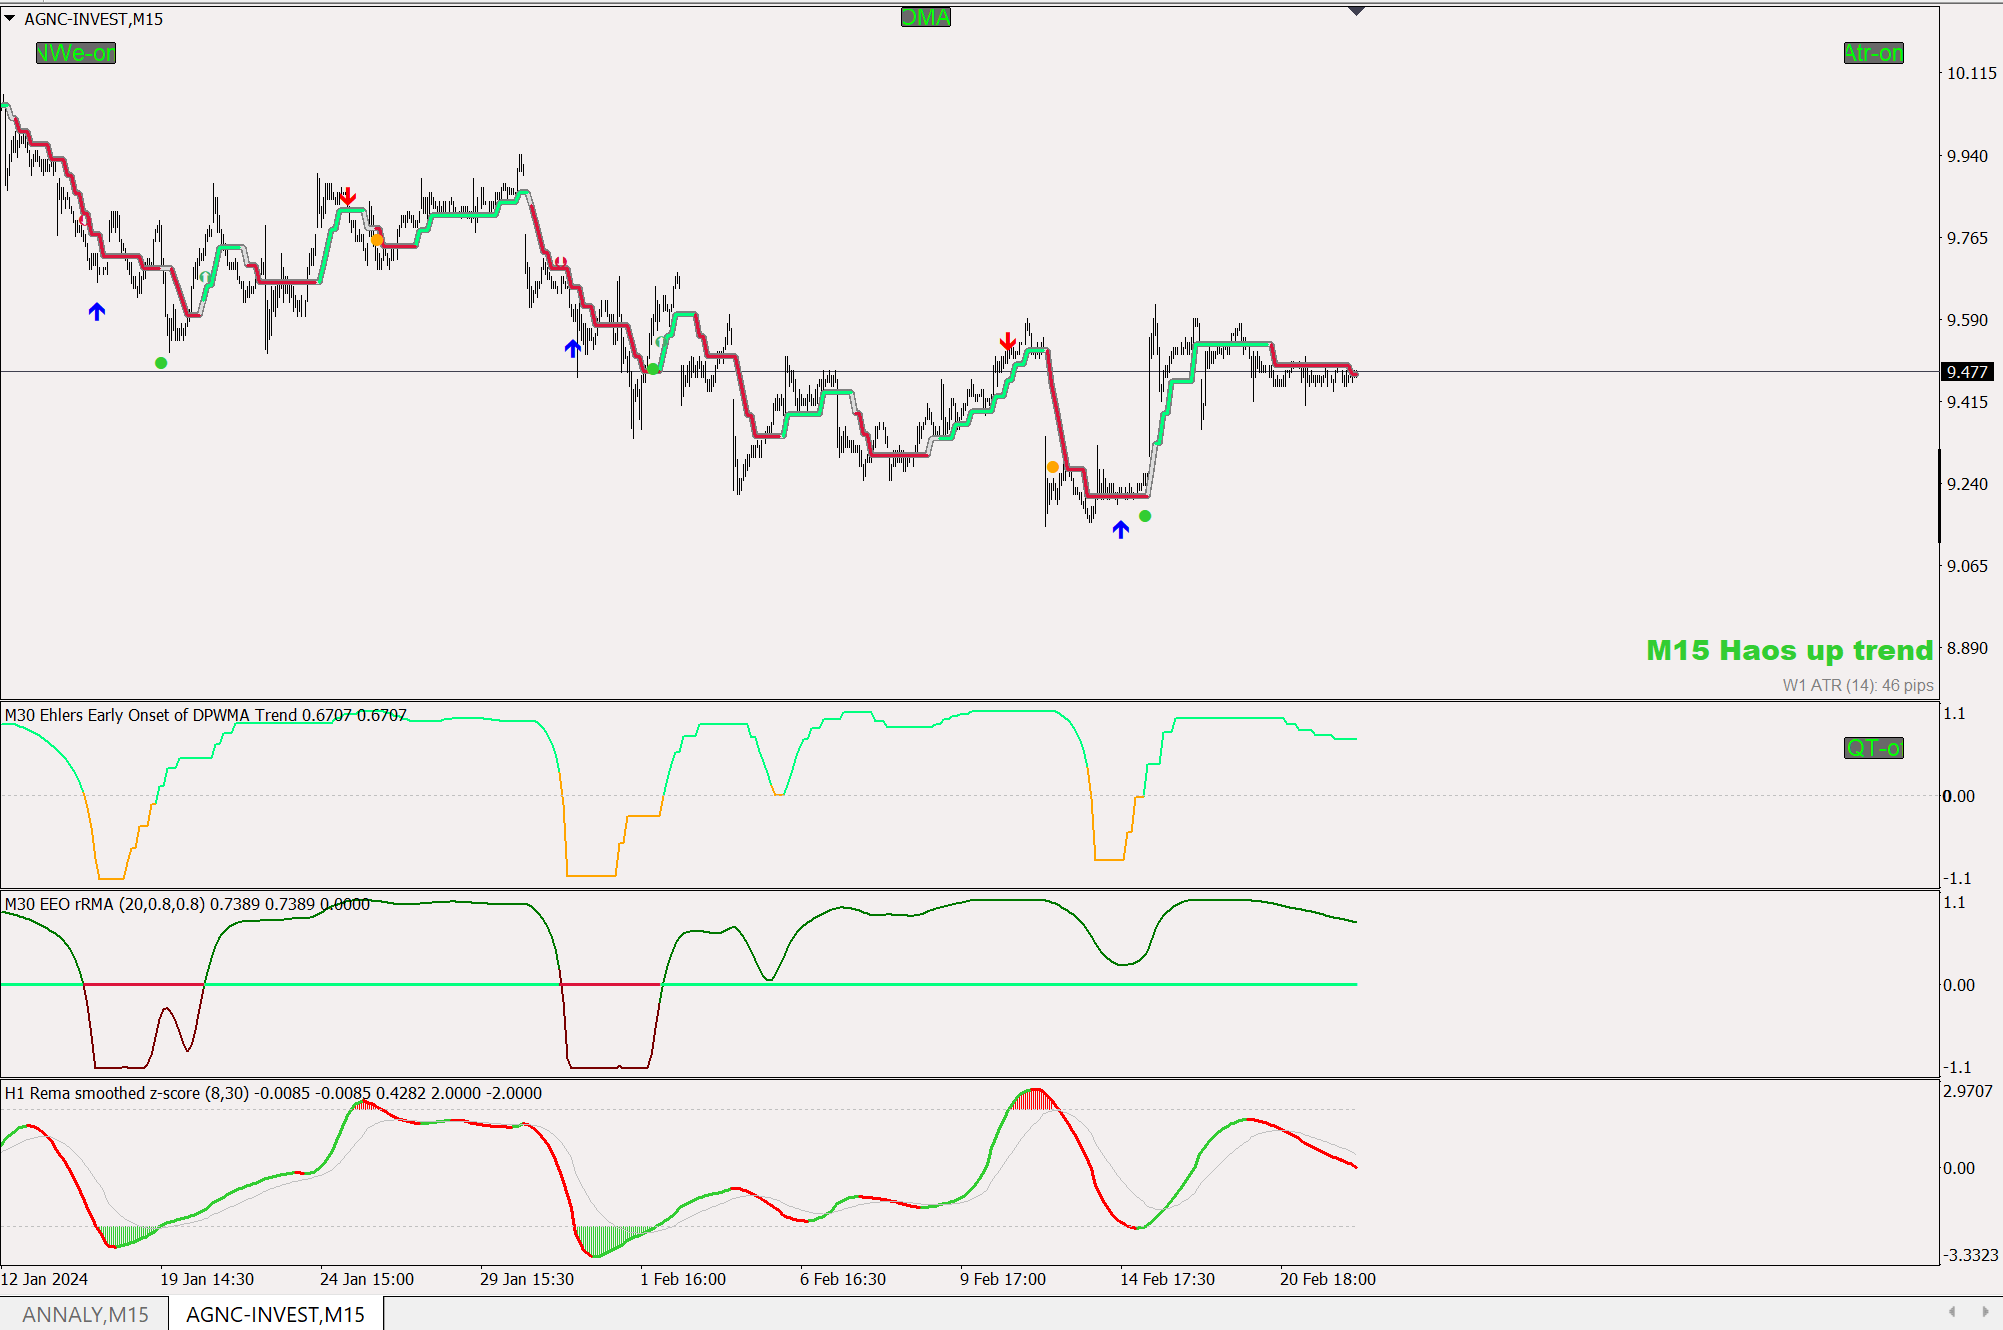The image size is (2003, 1330).
Task: Click the QT-on button in indicator pane
Action: [1873, 748]
